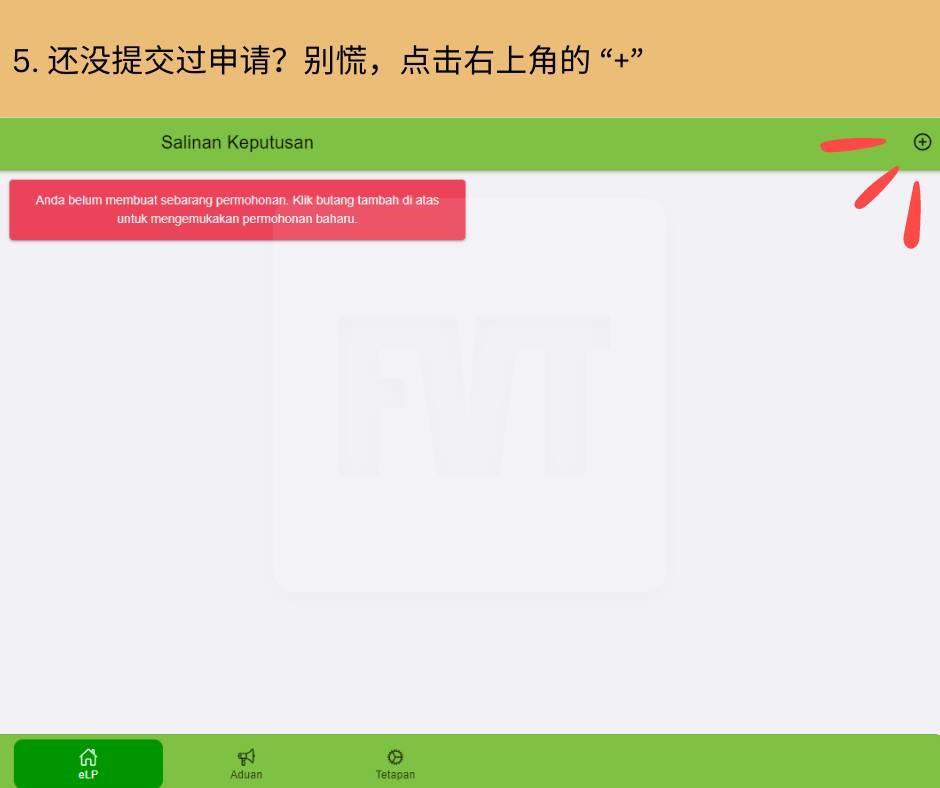Open settings via the Tetapan gear icon
Image resolution: width=940 pixels, height=788 pixels.
395,757
